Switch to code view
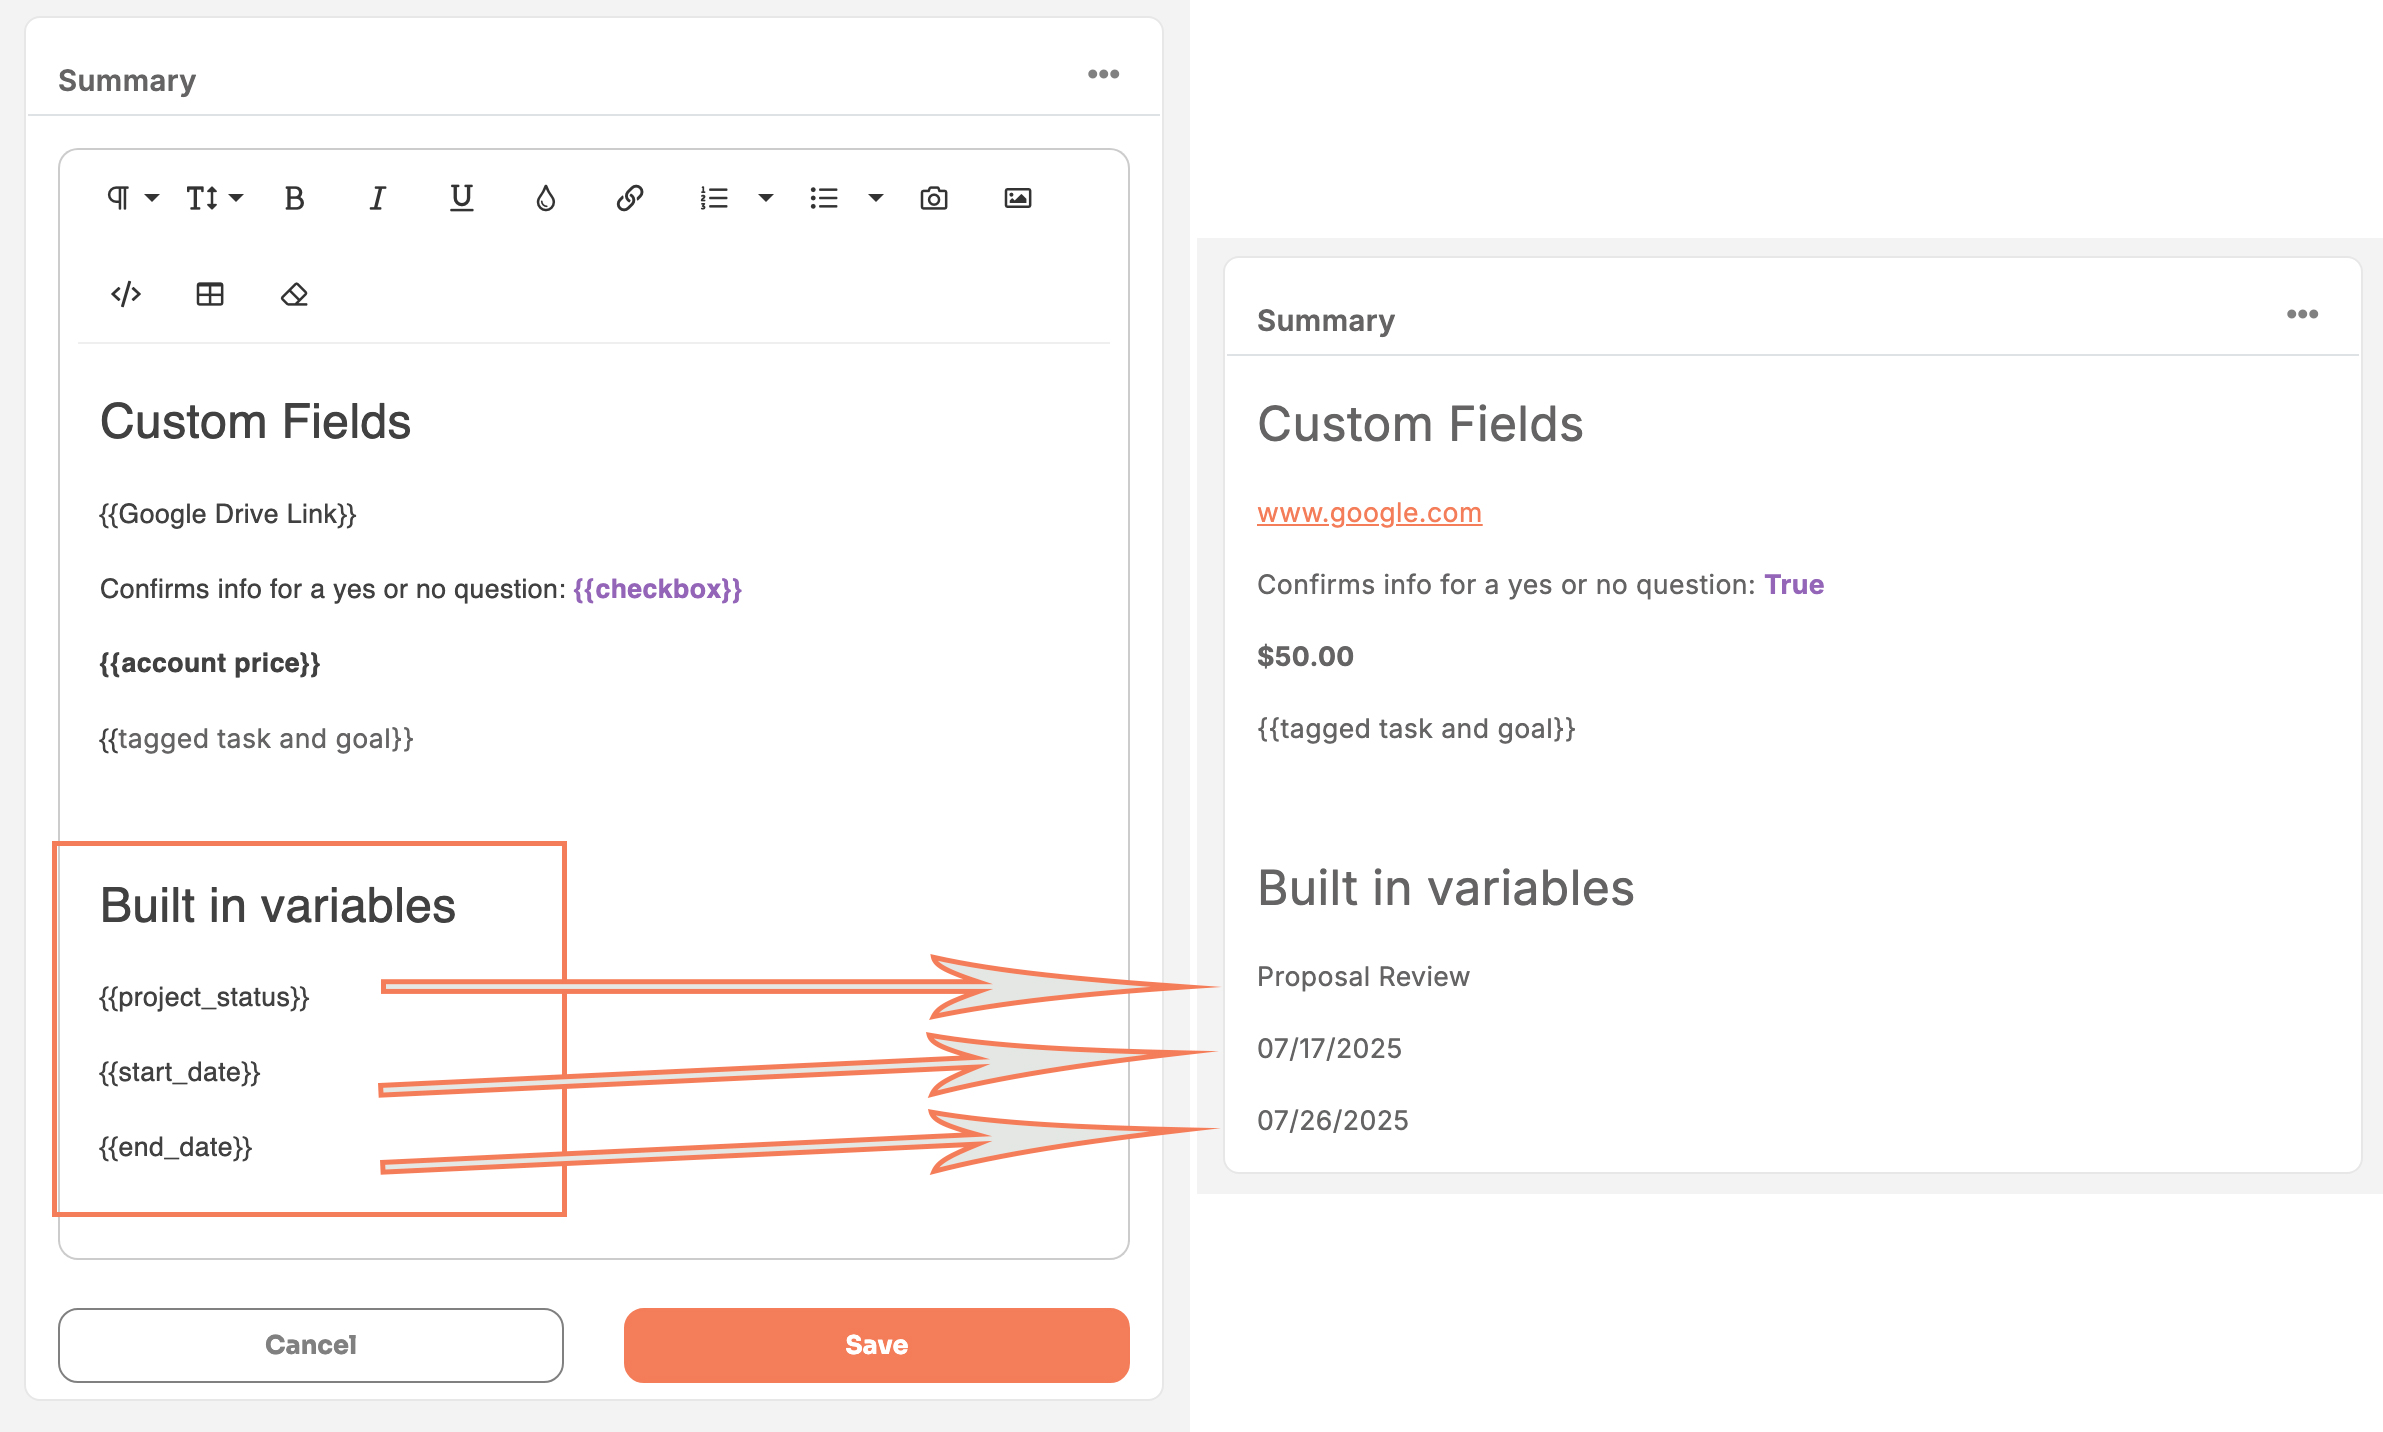2383x1432 pixels. click(126, 294)
